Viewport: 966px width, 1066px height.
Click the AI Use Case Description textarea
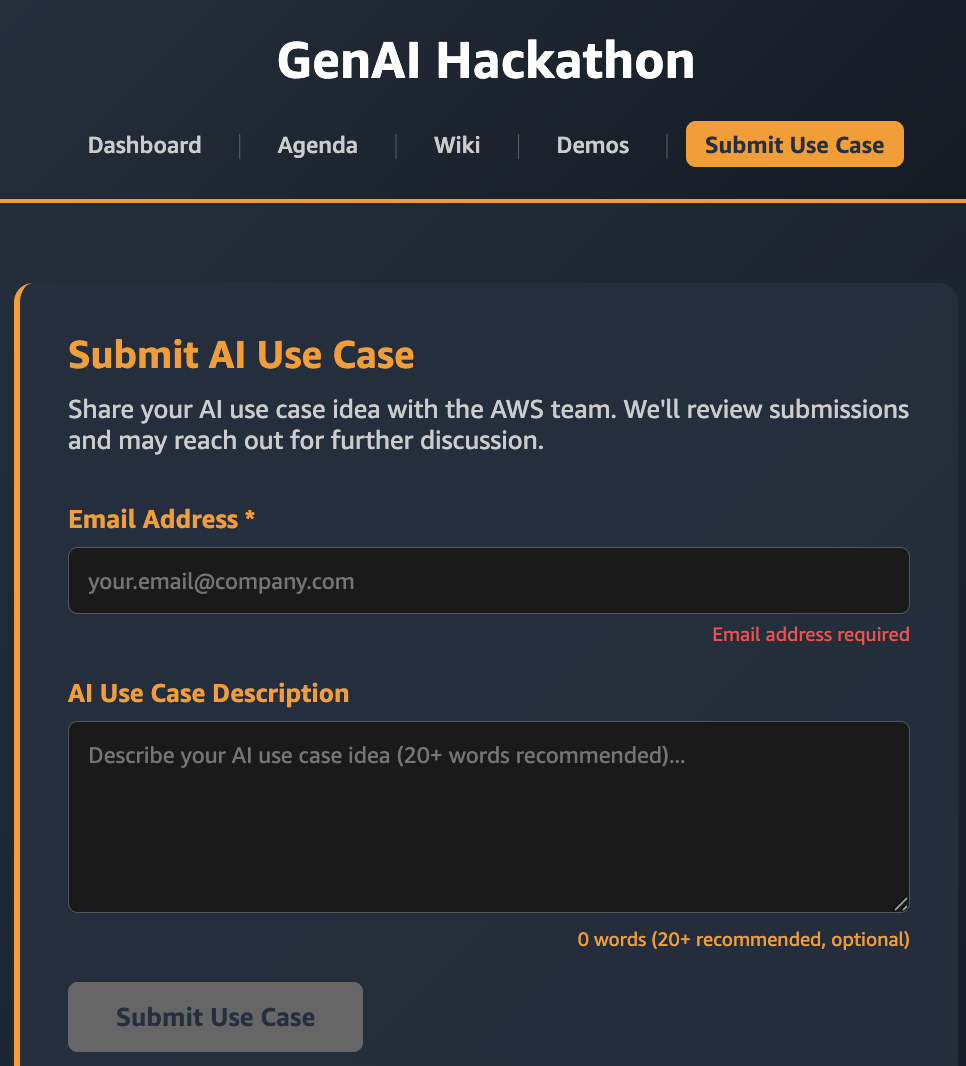click(488, 815)
